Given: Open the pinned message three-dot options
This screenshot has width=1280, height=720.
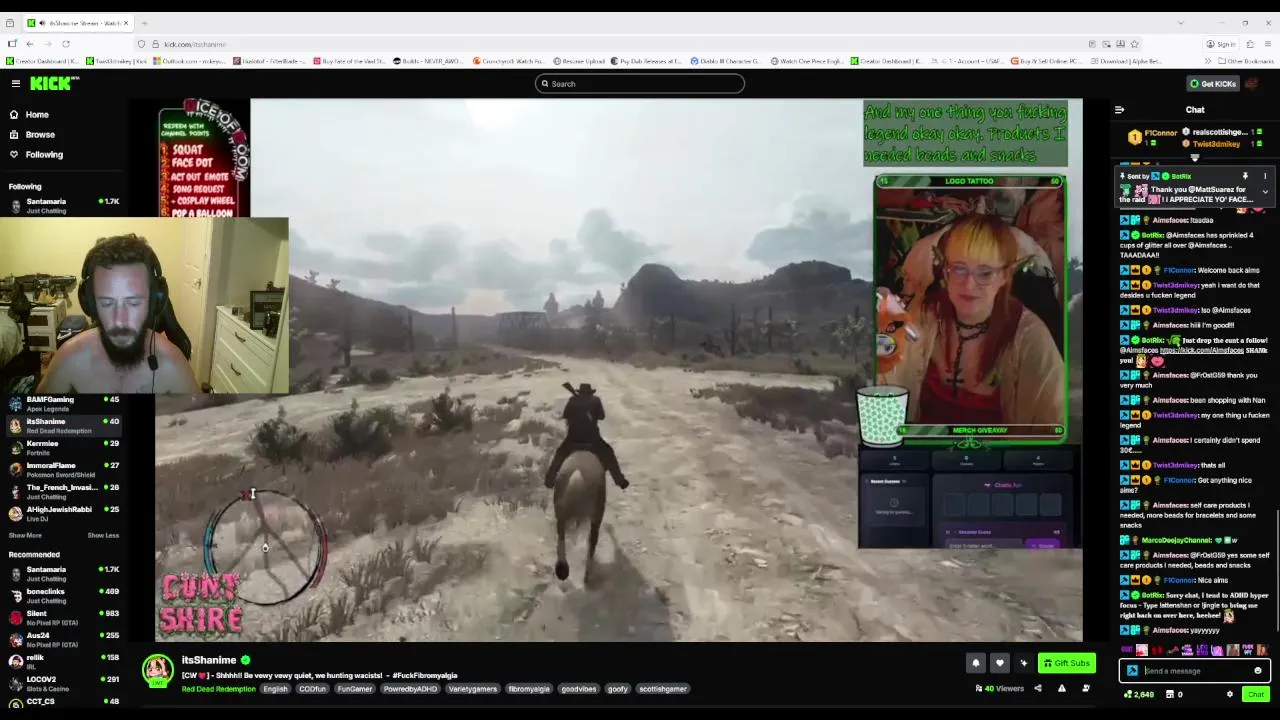Looking at the screenshot, I should point(1265,176).
